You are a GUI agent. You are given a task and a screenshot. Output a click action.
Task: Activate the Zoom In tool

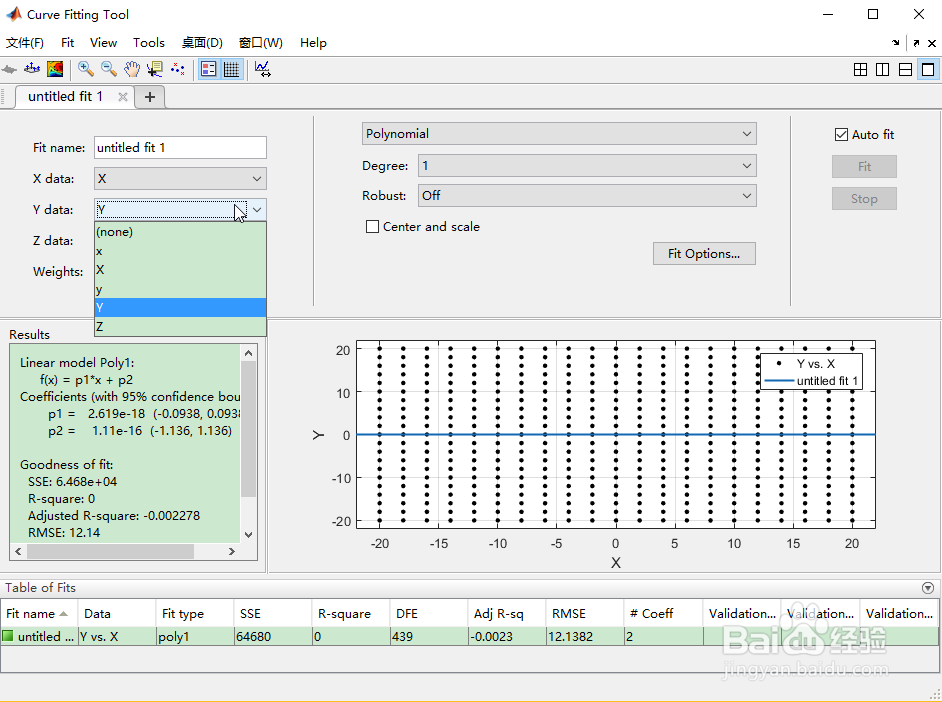click(x=86, y=69)
